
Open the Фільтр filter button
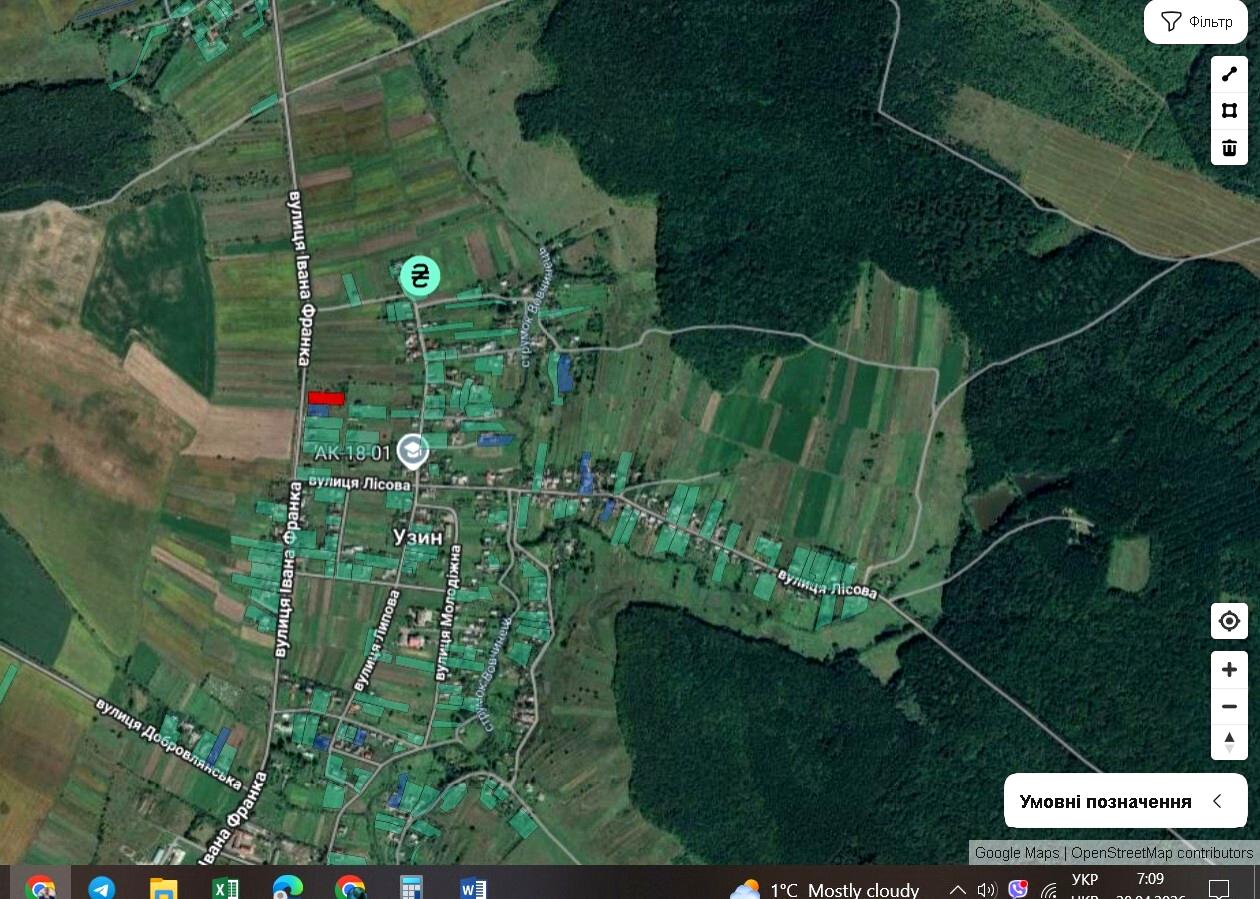(x=1197, y=22)
